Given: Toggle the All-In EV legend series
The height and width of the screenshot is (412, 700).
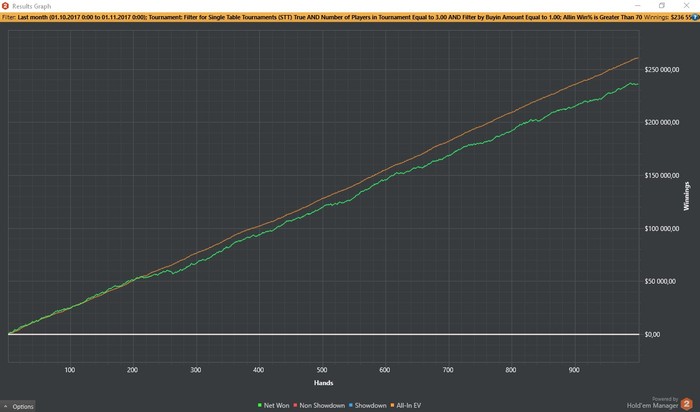Looking at the screenshot, I should coord(406,405).
